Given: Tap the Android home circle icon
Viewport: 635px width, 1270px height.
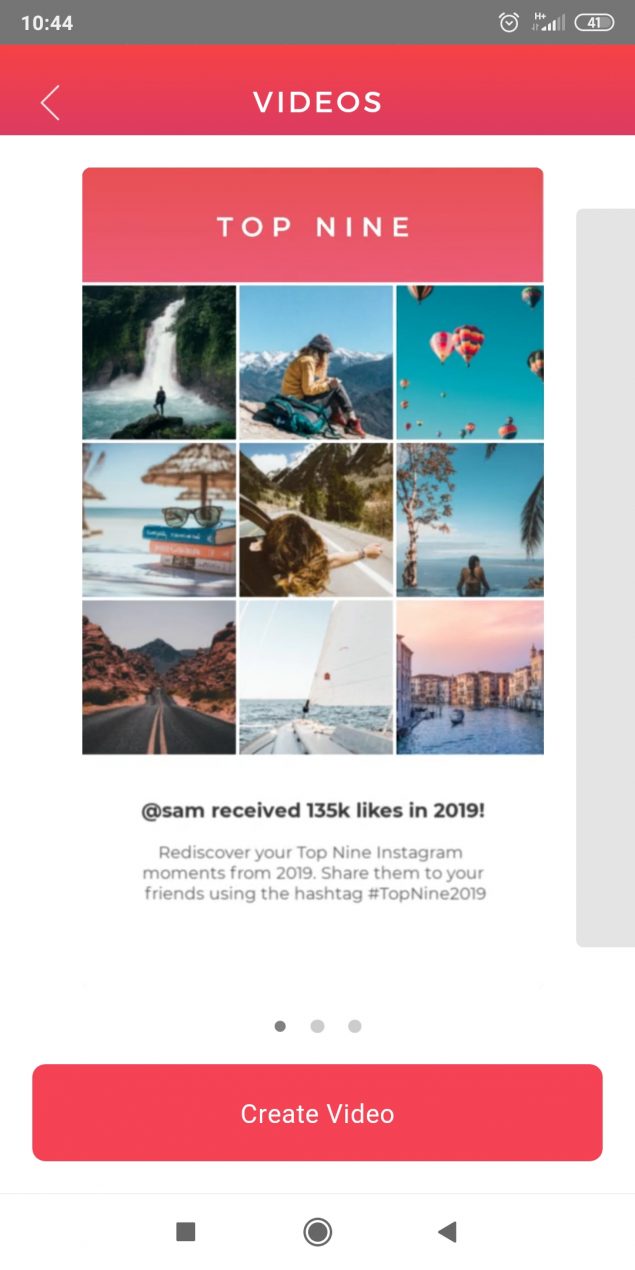Looking at the screenshot, I should 317,1232.
